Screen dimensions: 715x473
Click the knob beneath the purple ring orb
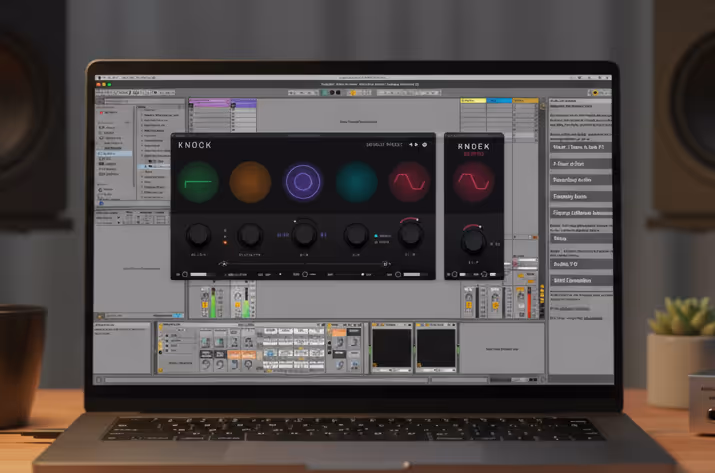pos(304,234)
